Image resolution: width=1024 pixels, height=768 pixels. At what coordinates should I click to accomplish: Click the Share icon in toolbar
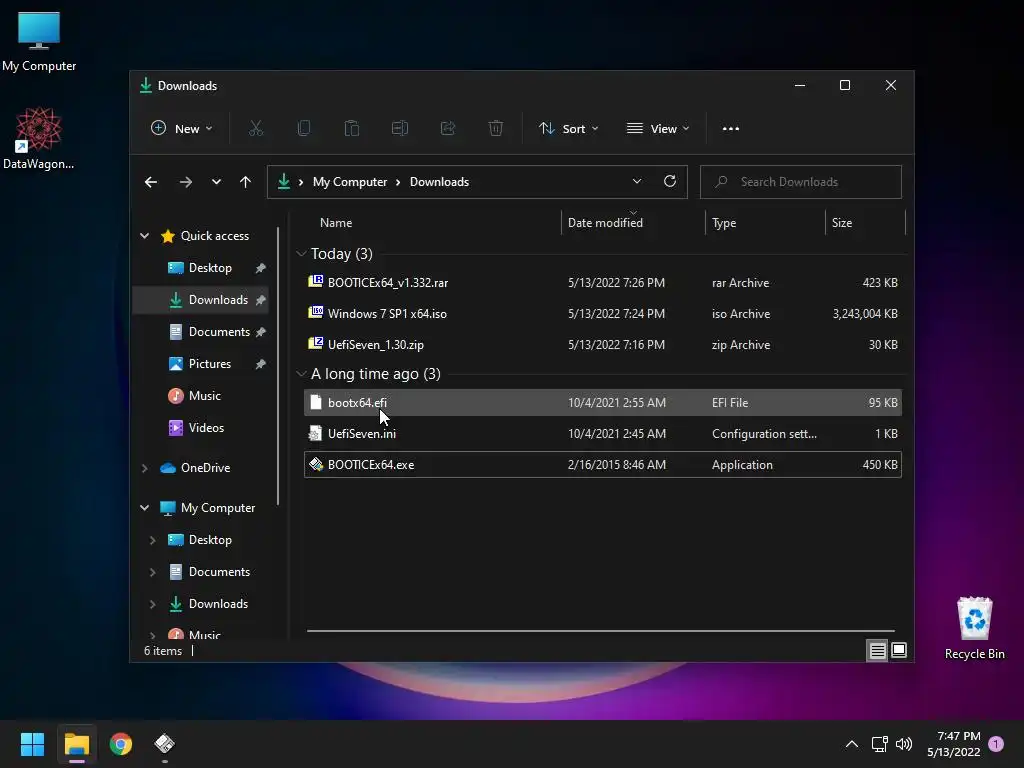point(448,129)
